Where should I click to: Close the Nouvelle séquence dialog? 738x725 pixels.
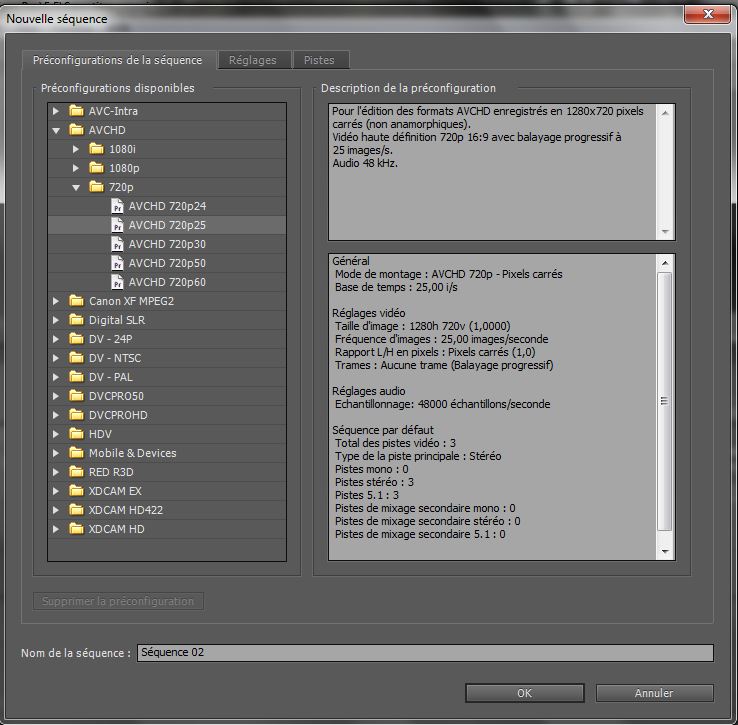(x=708, y=13)
